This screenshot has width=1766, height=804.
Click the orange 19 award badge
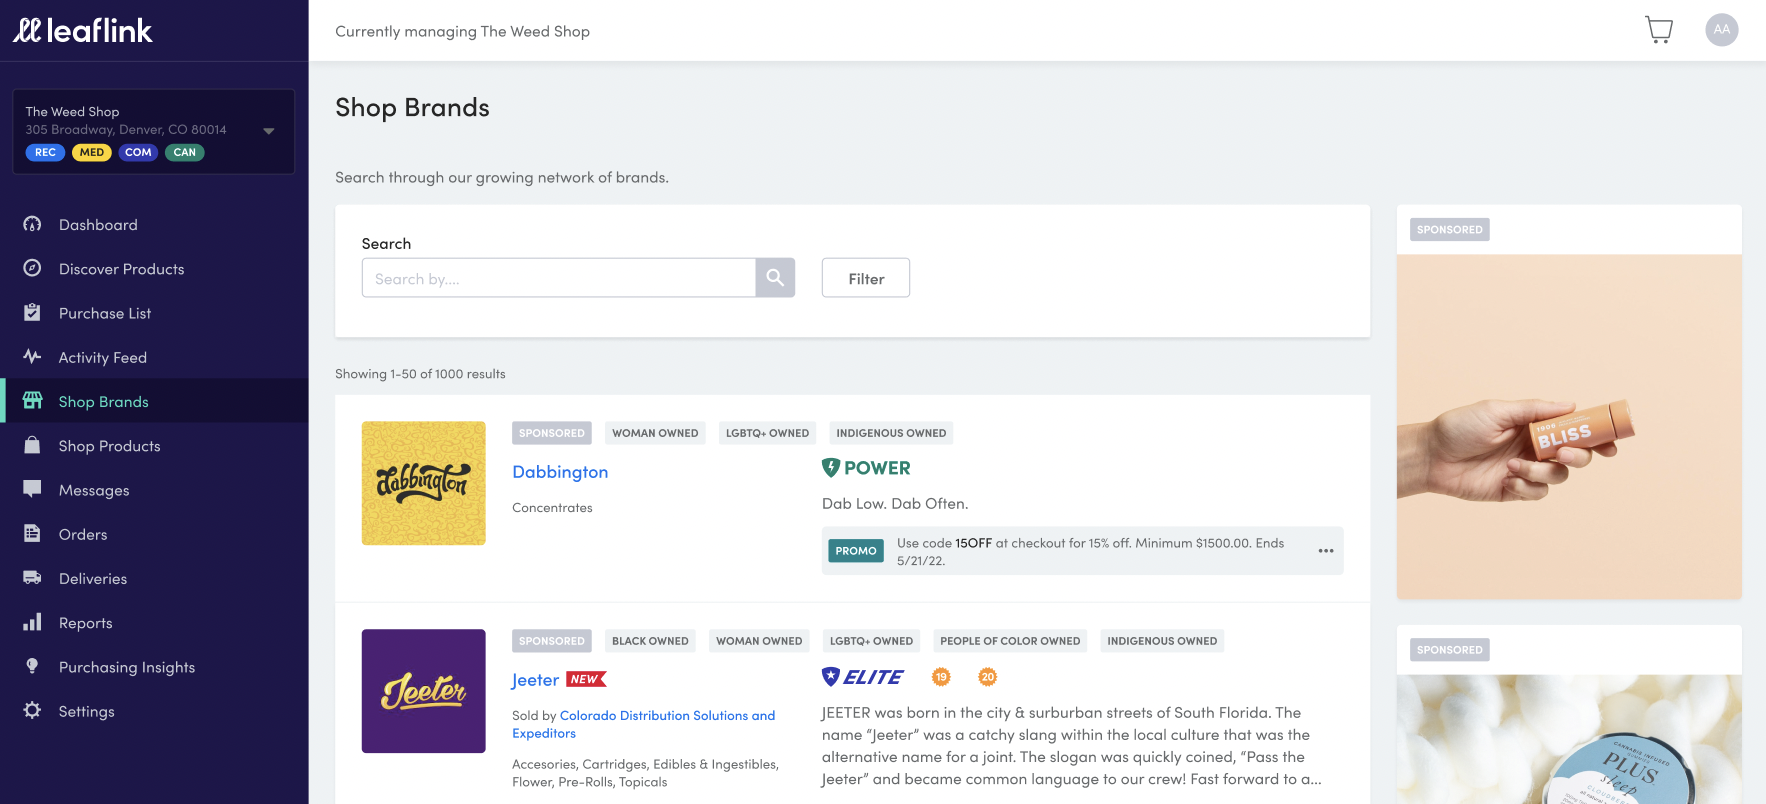(941, 677)
